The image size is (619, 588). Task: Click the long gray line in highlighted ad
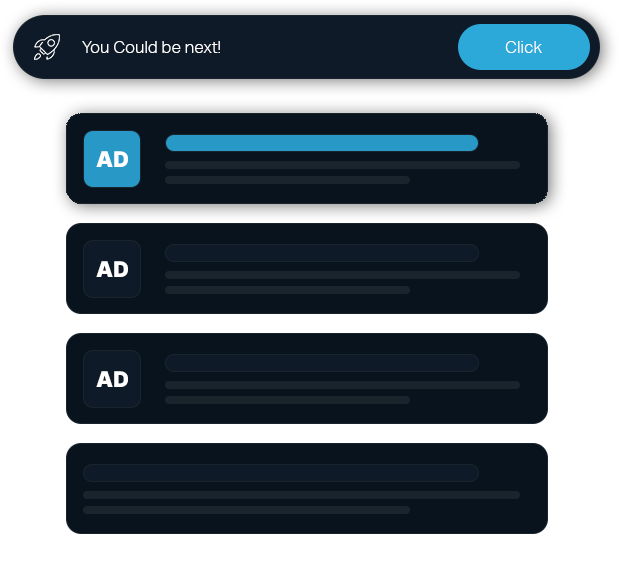[x=342, y=165]
